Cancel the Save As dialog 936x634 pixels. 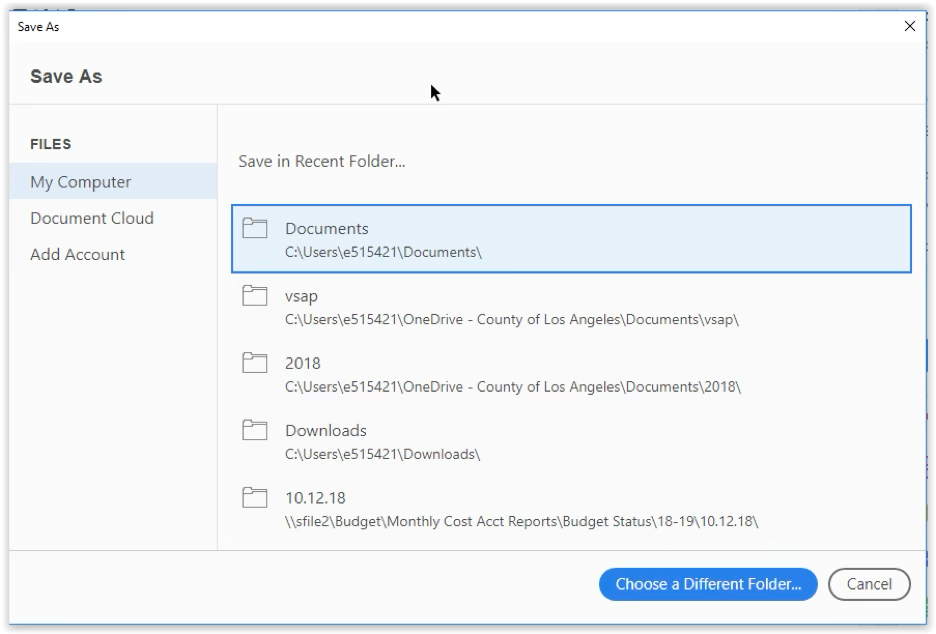click(869, 584)
